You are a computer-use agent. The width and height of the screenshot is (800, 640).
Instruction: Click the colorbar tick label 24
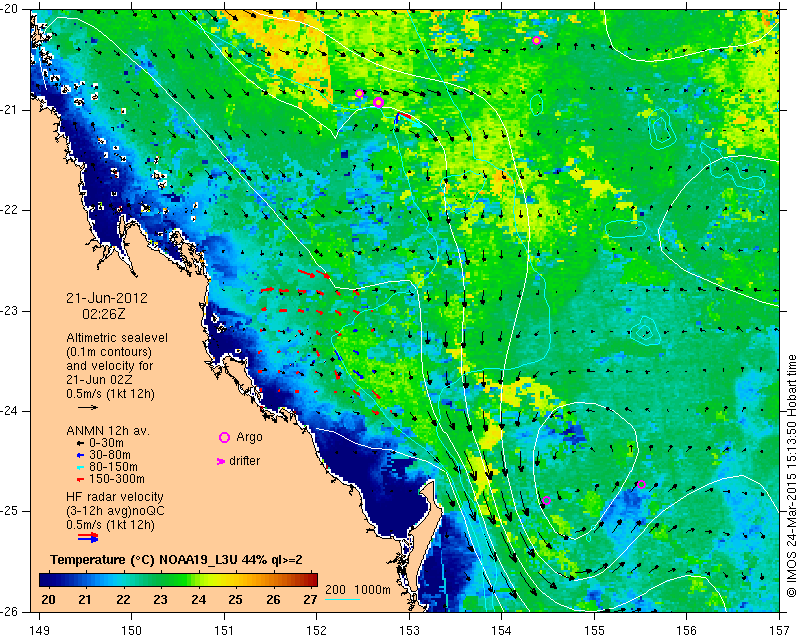pos(198,599)
